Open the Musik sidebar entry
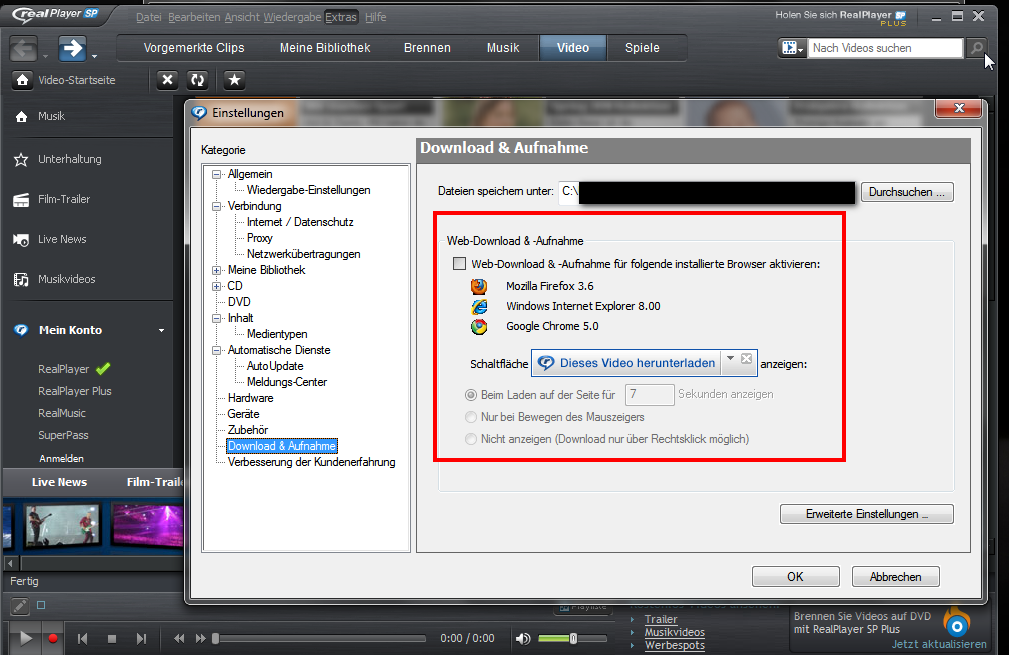 pos(51,116)
